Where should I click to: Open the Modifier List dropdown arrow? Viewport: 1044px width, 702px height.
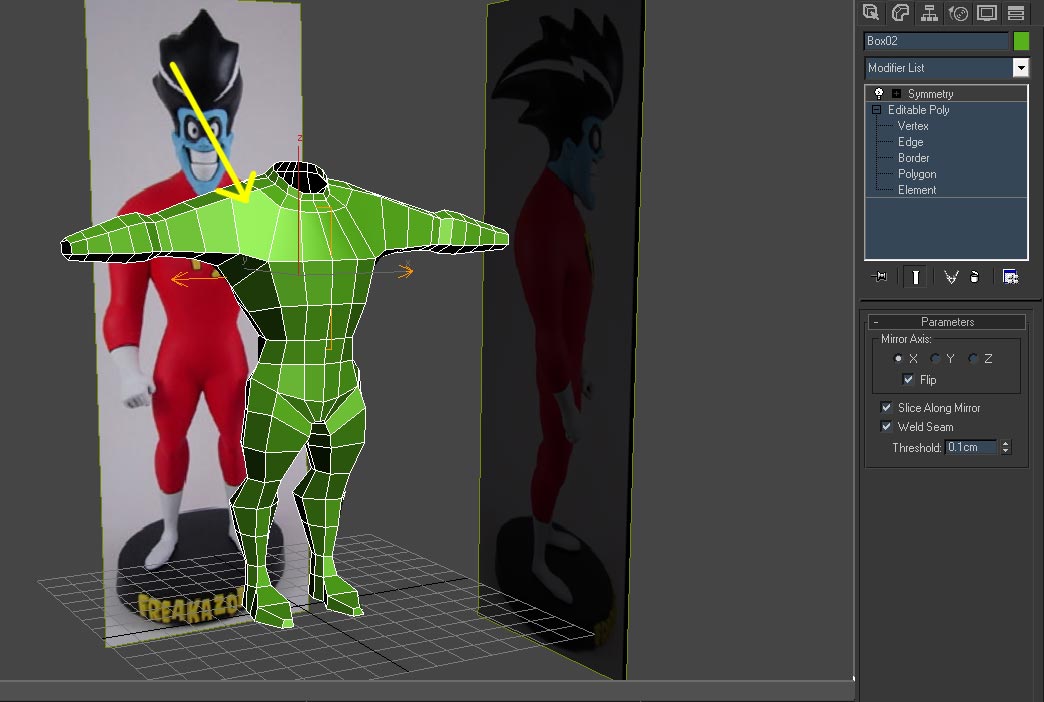(1020, 67)
